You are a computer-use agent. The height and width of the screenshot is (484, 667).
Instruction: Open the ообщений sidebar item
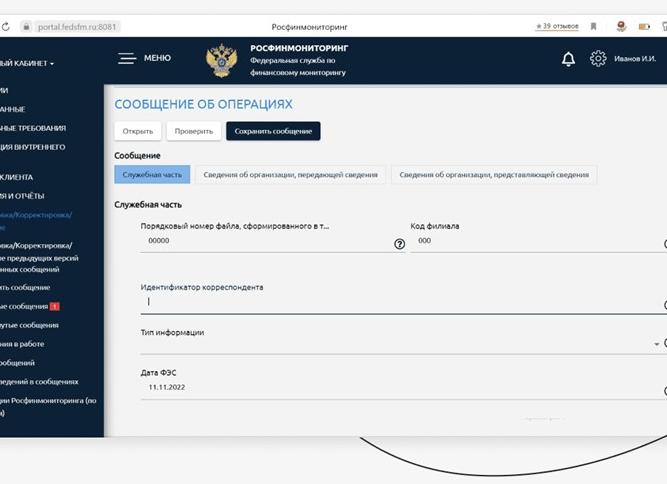(17, 363)
